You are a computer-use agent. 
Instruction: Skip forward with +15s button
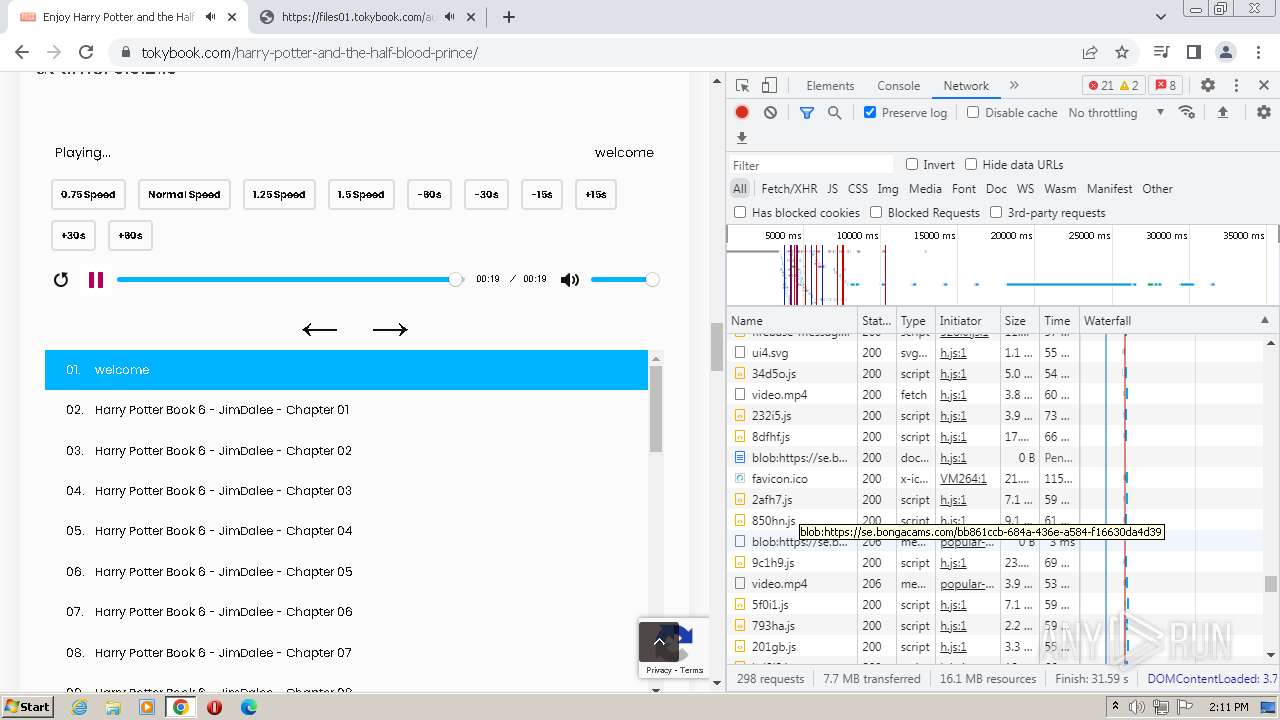tap(596, 195)
